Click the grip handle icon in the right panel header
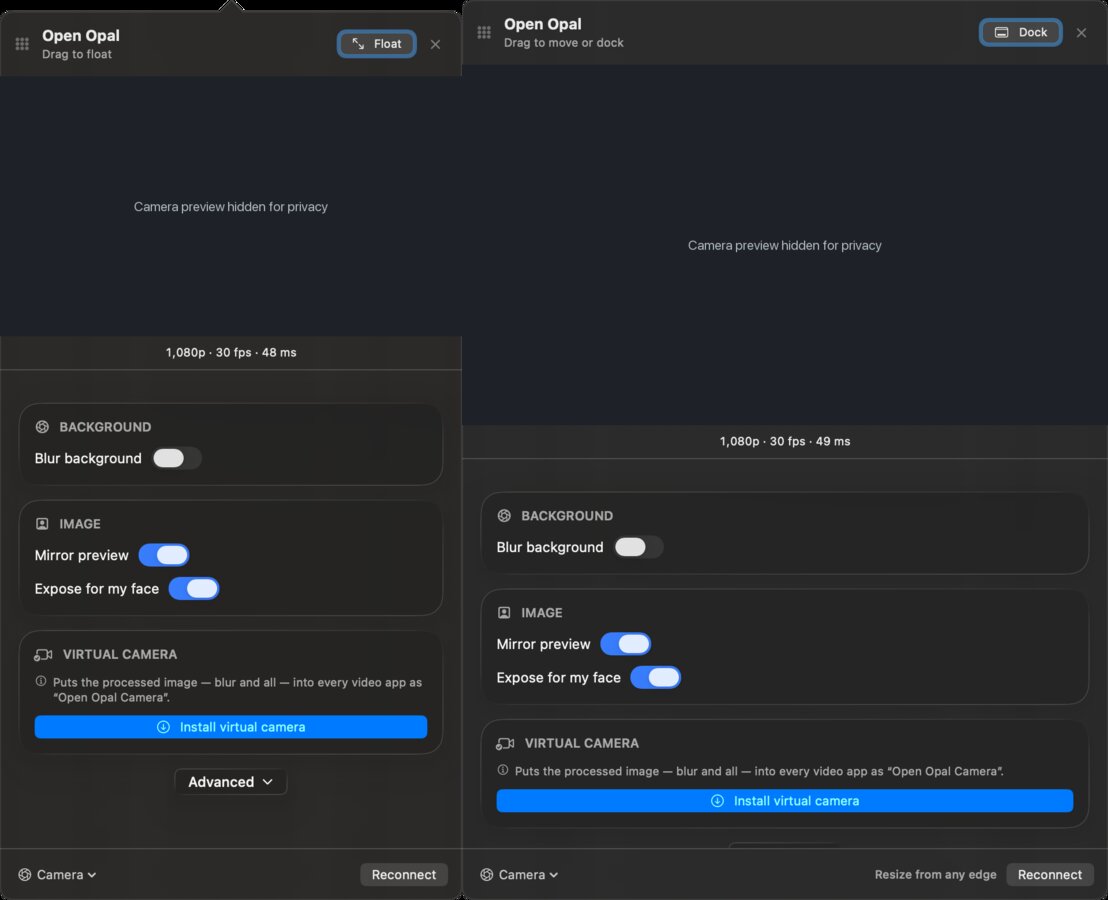The image size is (1108, 900). click(484, 32)
